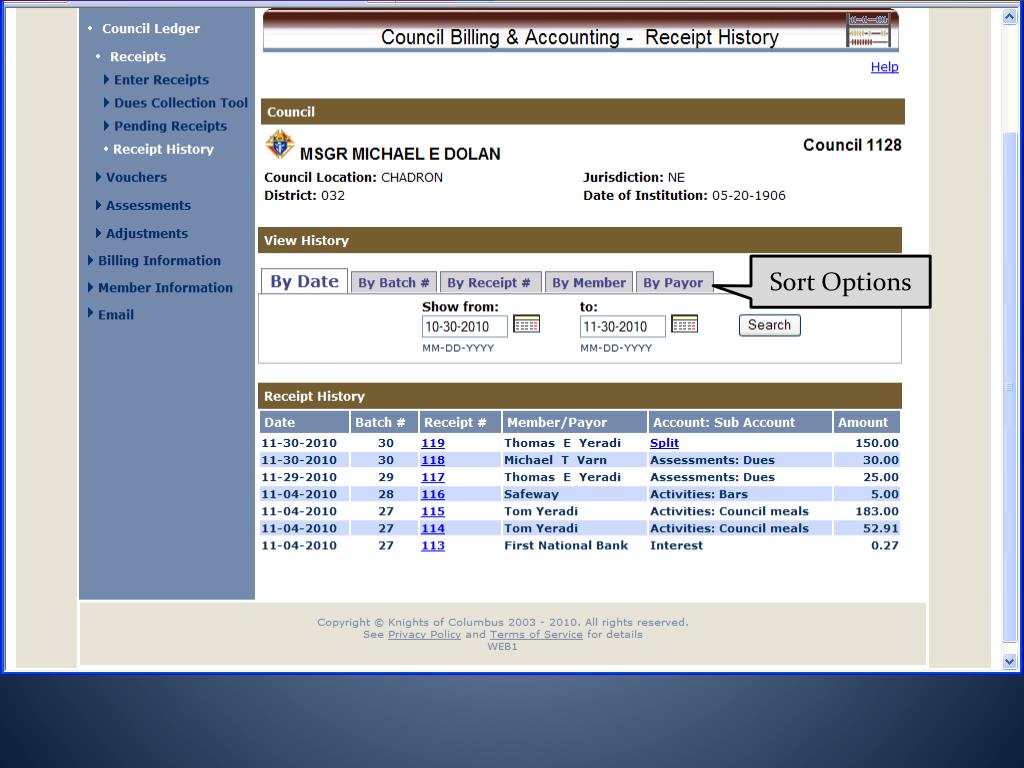Click the abacus icon in header banner
The image size is (1024, 768).
pos(868,29)
